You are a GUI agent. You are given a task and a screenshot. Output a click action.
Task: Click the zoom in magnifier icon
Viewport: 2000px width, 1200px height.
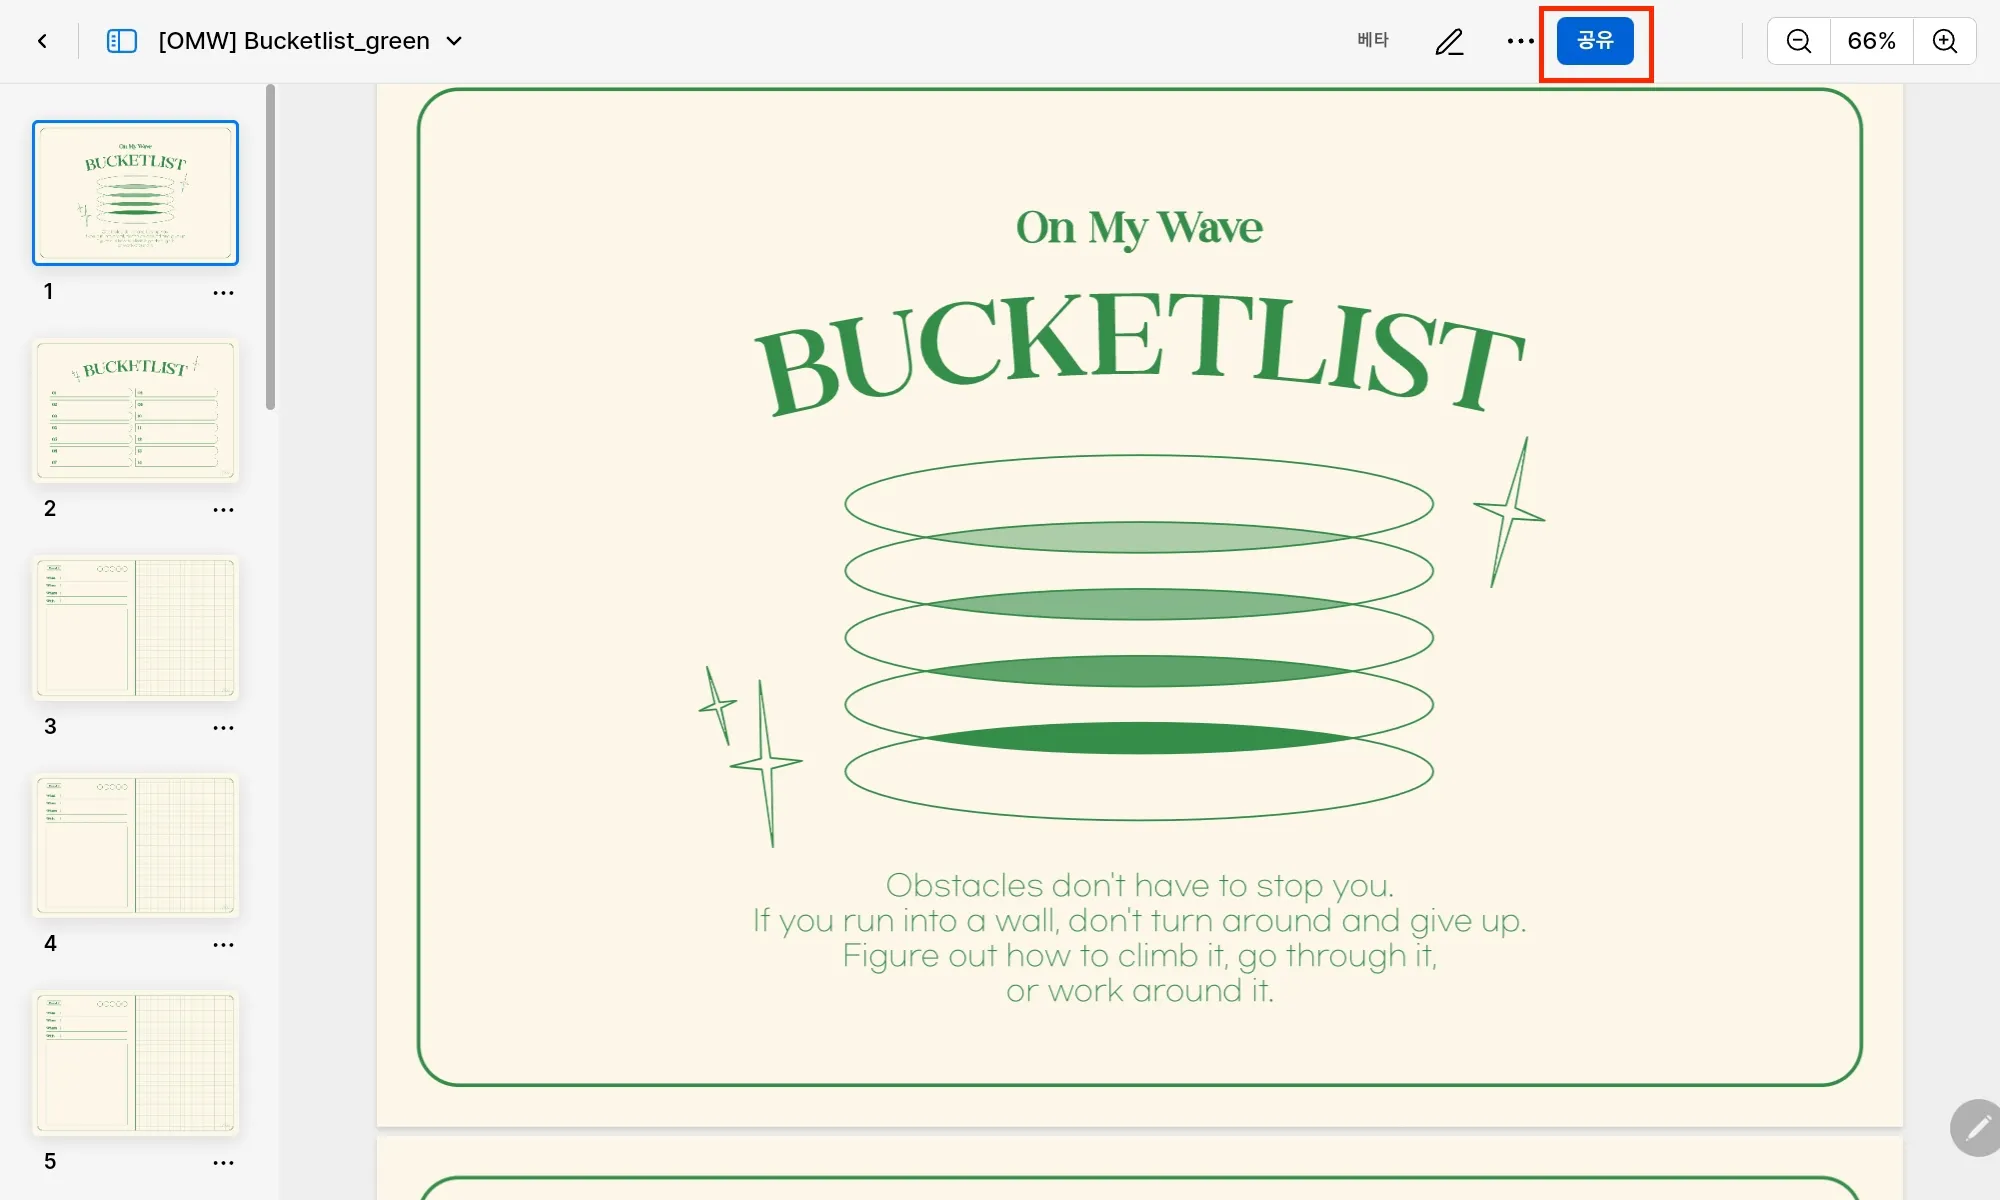click(1944, 41)
